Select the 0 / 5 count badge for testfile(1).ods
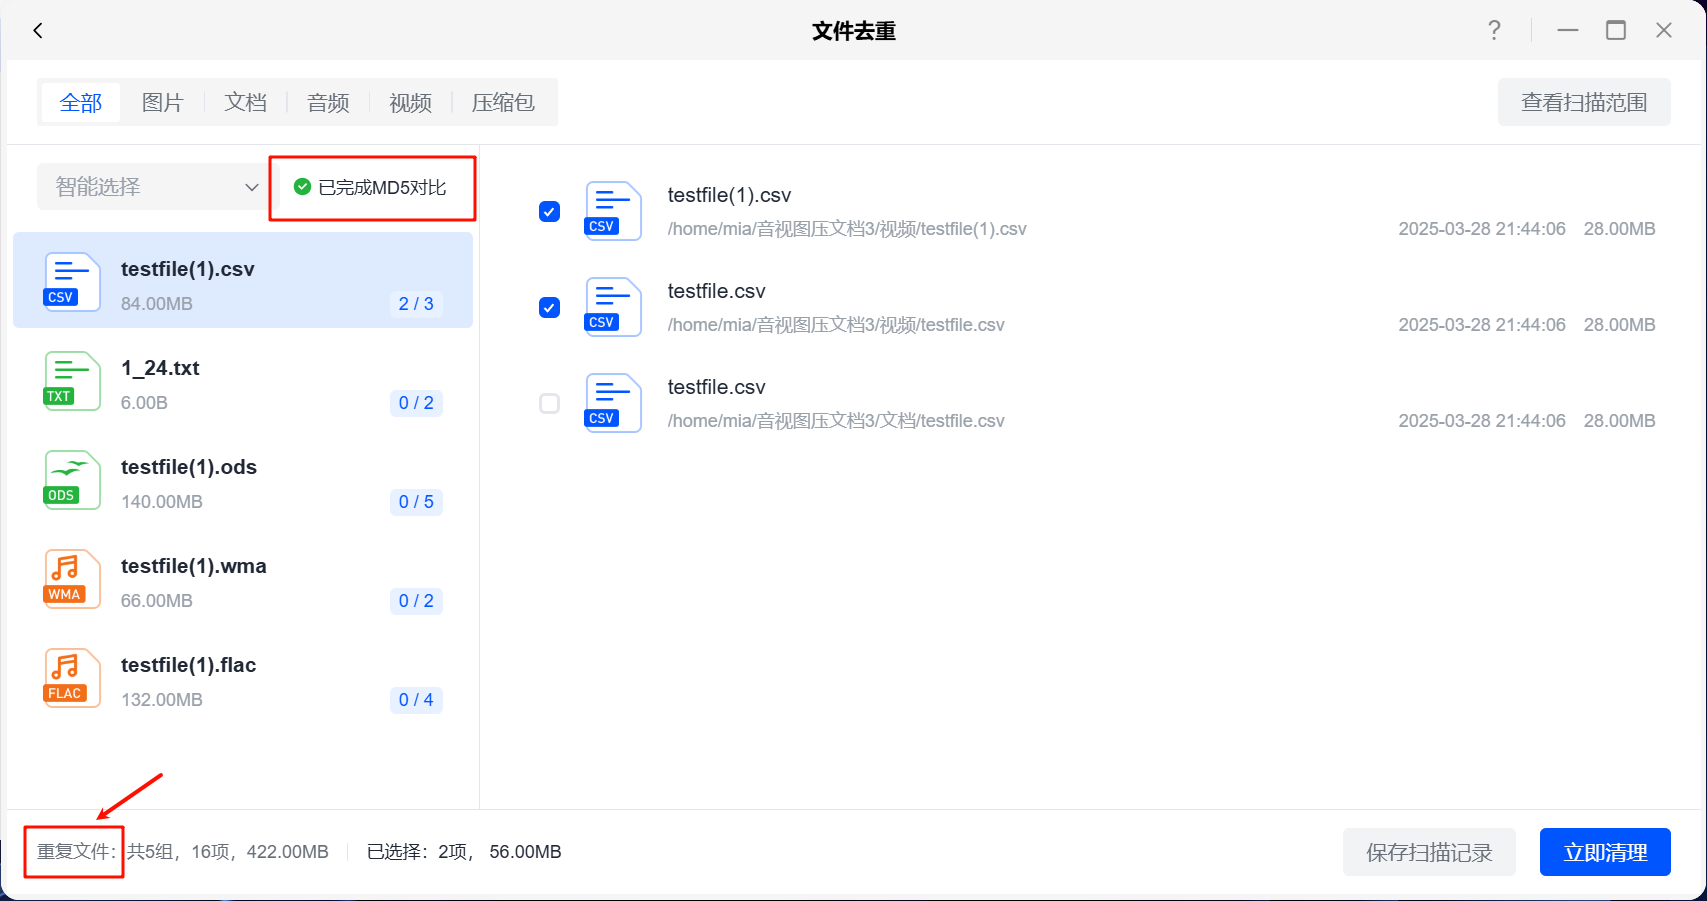The height and width of the screenshot is (901, 1707). pos(416,502)
